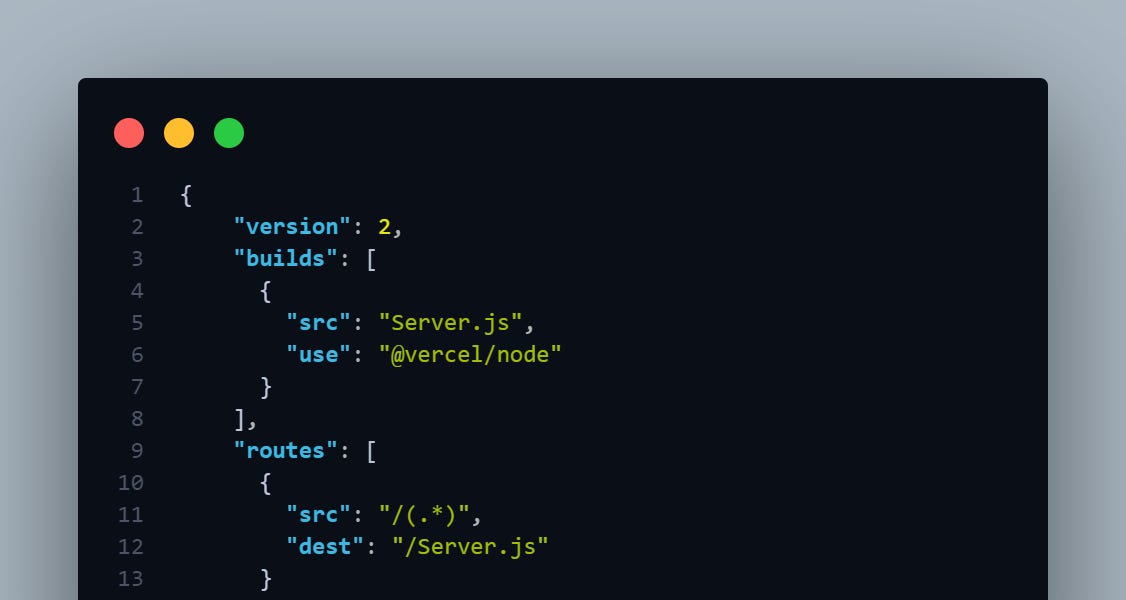Click the "builds" key text
The image size is (1126, 600).
(285, 258)
